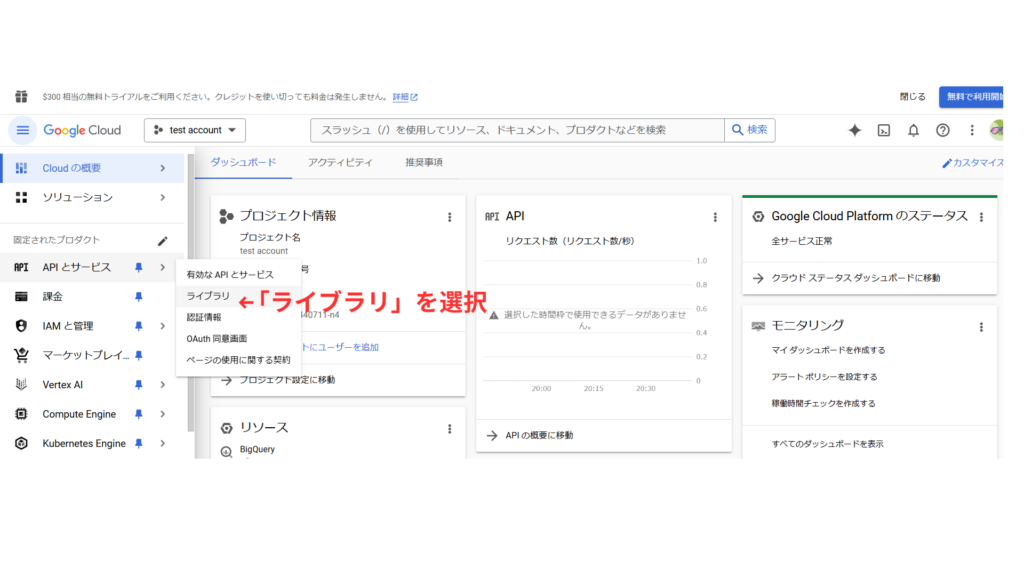Open the test account project selector

tap(195, 130)
